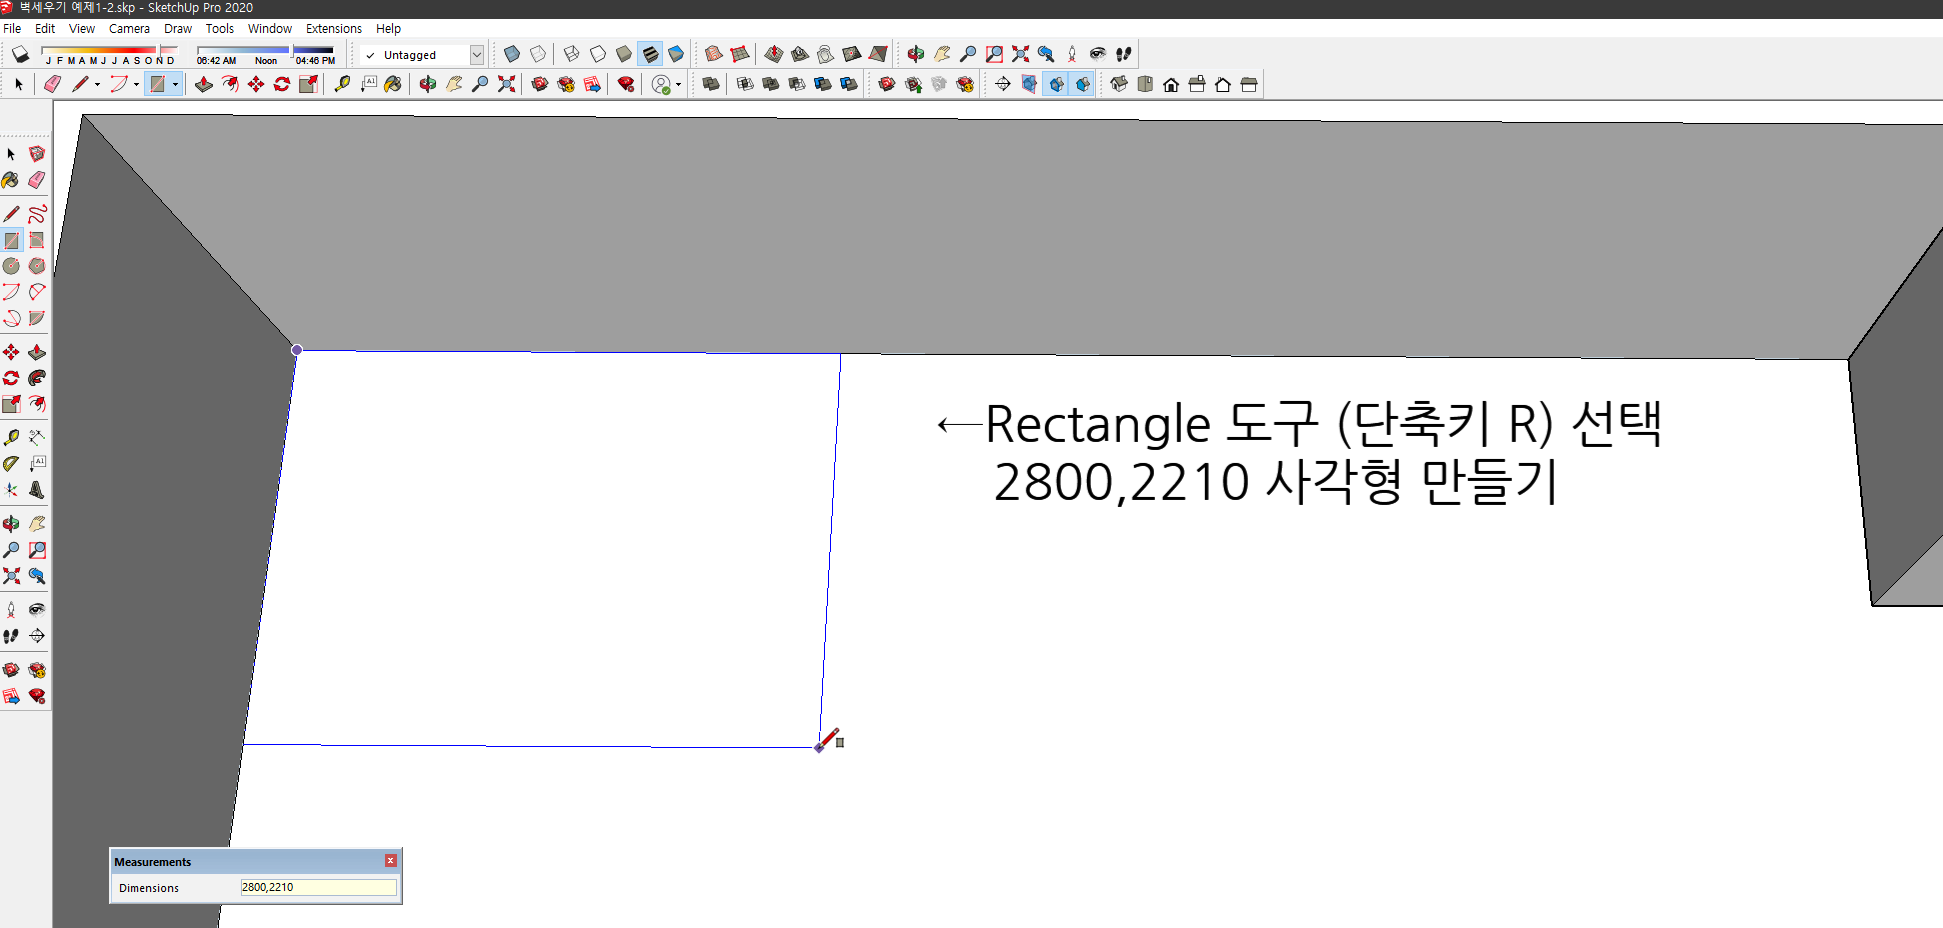The width and height of the screenshot is (1943, 928).
Task: Expand the Rectangle tool flyout arrow
Action: (x=176, y=84)
